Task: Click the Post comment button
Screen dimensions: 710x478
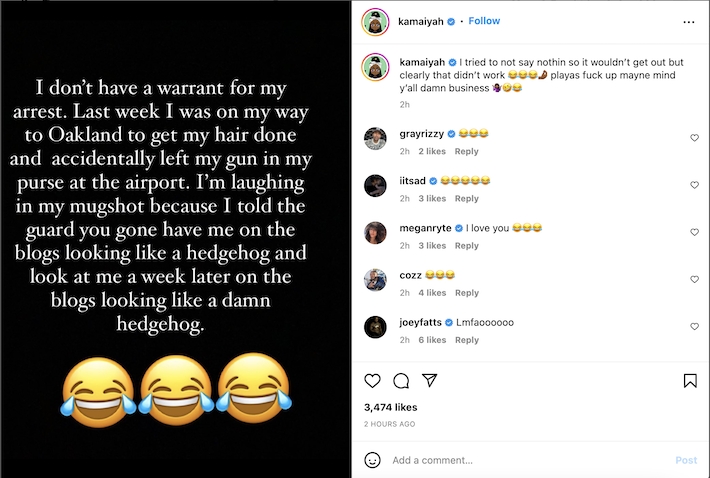Action: 686,460
